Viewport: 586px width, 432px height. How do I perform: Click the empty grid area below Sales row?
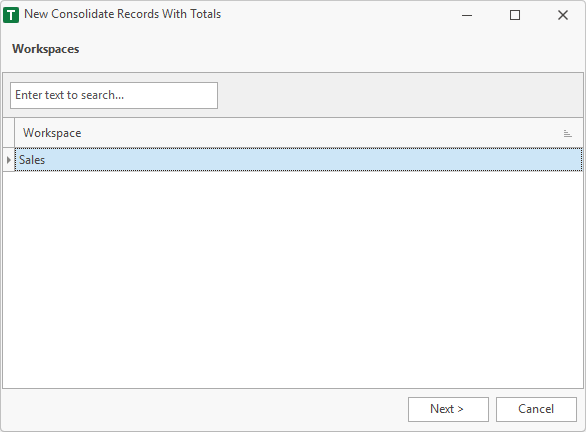click(x=293, y=280)
